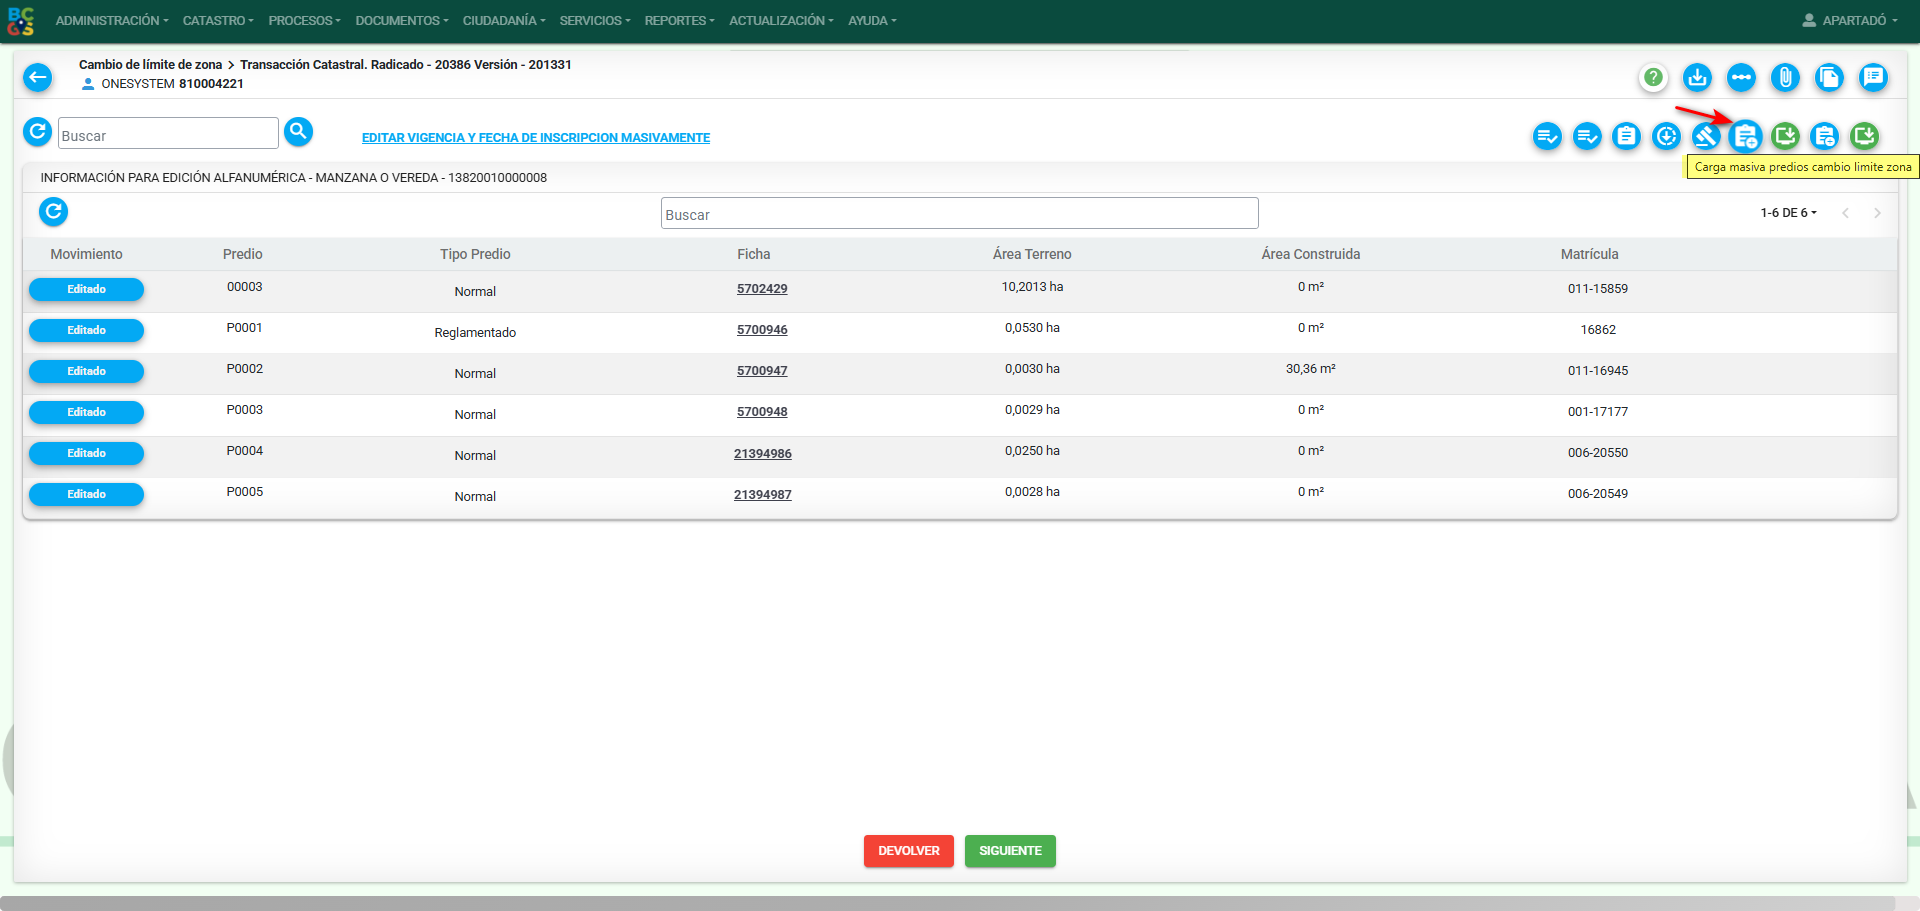
Task: Click the clipboard-minus icon in toolbar
Action: point(1824,136)
